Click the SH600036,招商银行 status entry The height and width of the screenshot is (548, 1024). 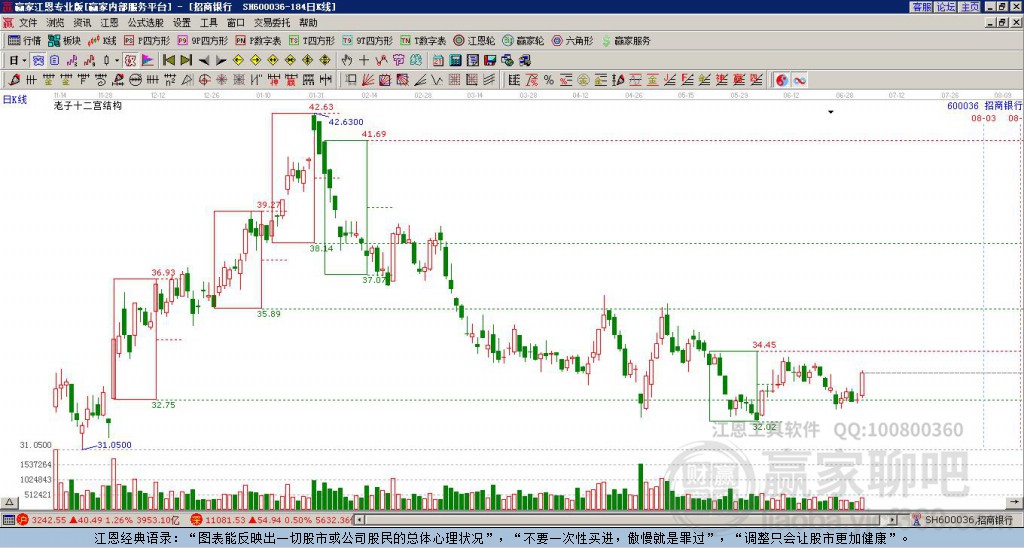click(x=967, y=520)
